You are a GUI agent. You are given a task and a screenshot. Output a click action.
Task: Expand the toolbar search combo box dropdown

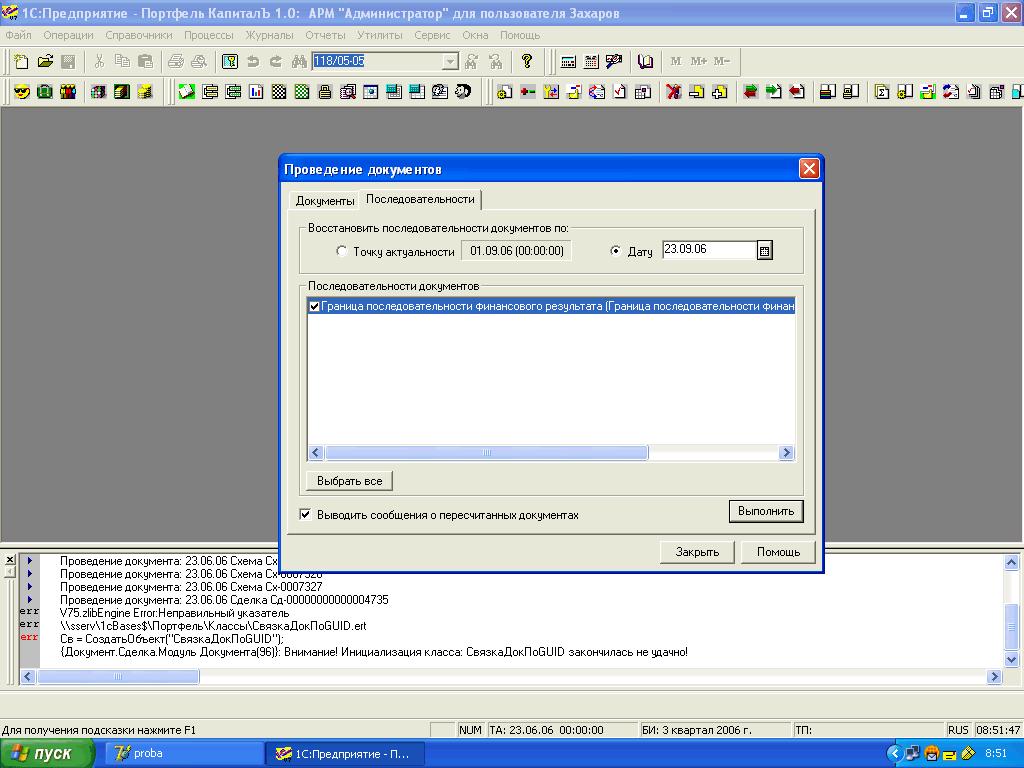[450, 62]
